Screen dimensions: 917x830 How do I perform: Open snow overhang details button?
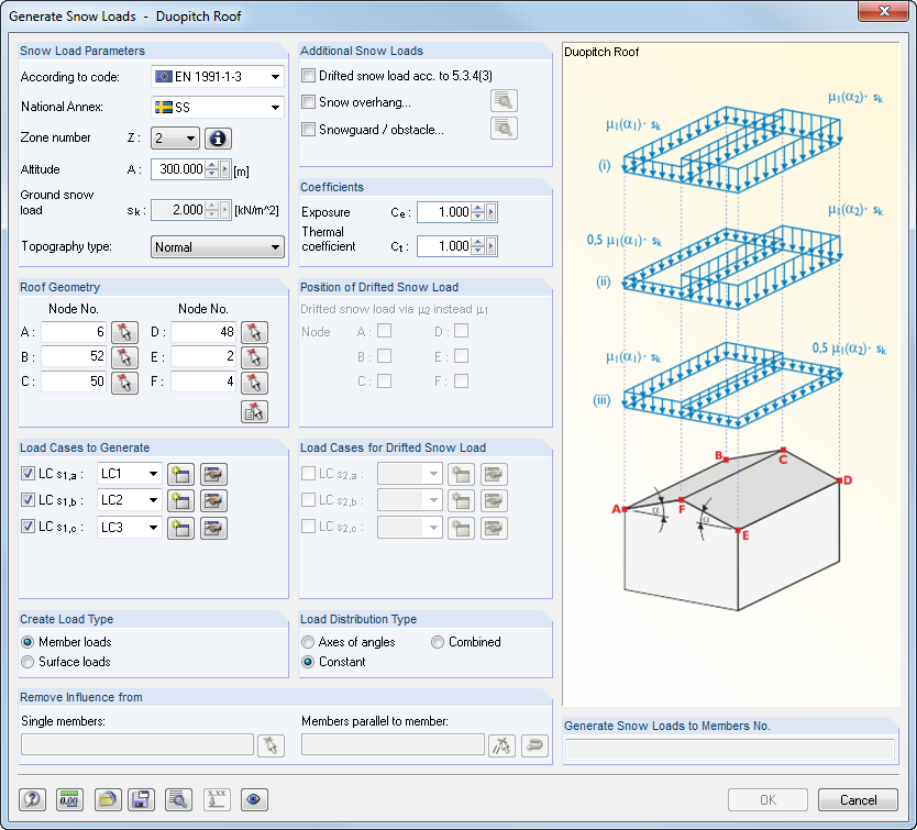[504, 101]
